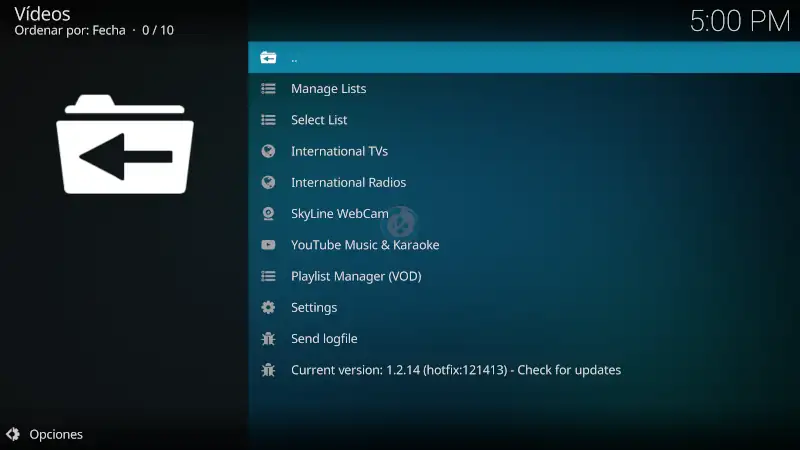The image size is (800, 450).
Task: Open Playlist Manager (VOD)
Action: pyautogui.click(x=524, y=276)
